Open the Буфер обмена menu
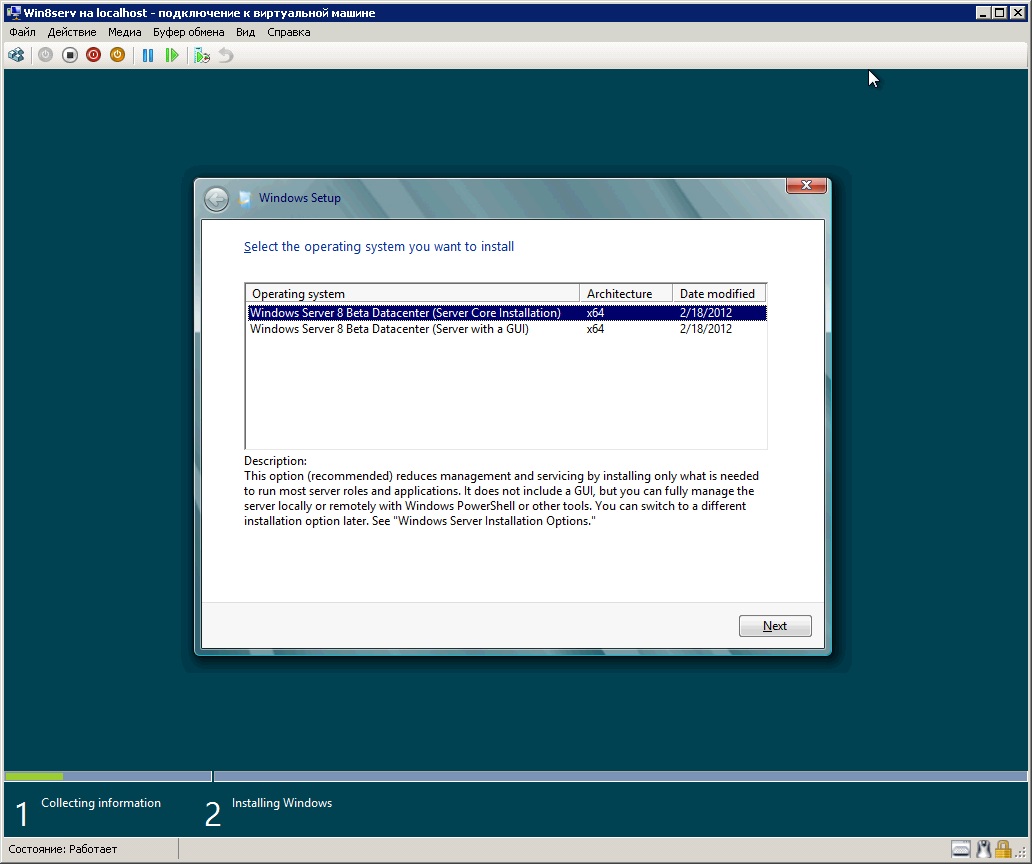Viewport: 1032px width, 866px height. (x=188, y=32)
